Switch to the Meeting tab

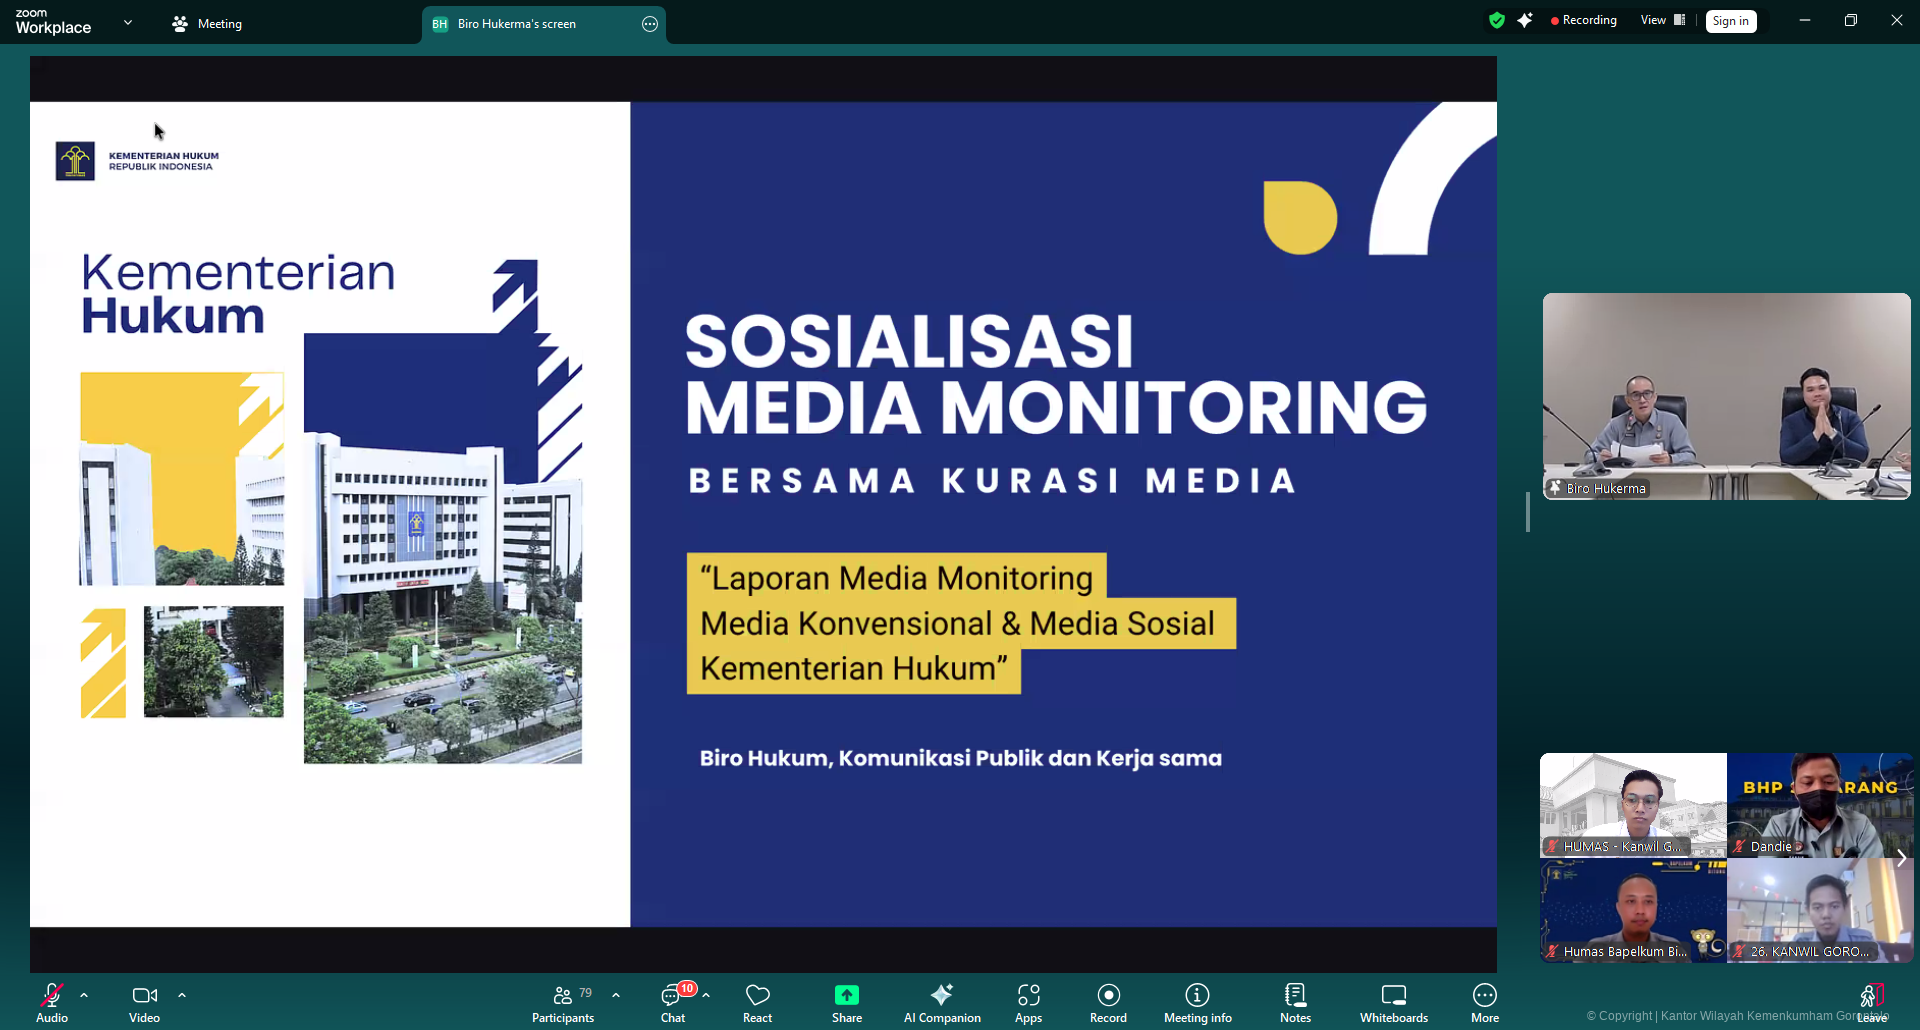[208, 24]
